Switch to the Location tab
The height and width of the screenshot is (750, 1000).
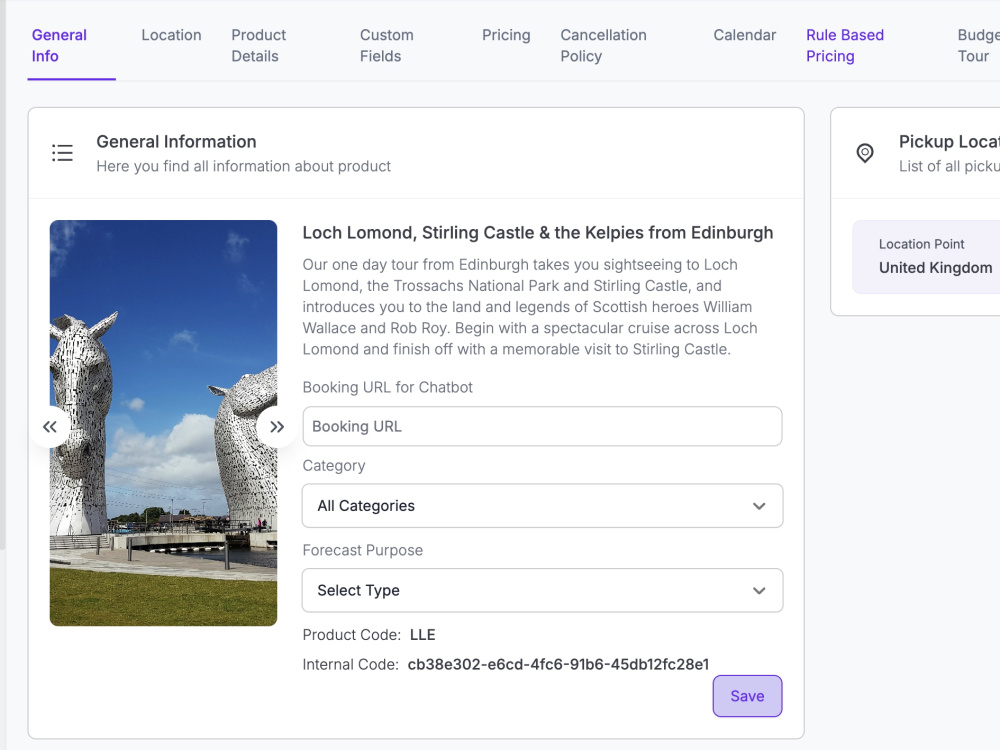(171, 35)
